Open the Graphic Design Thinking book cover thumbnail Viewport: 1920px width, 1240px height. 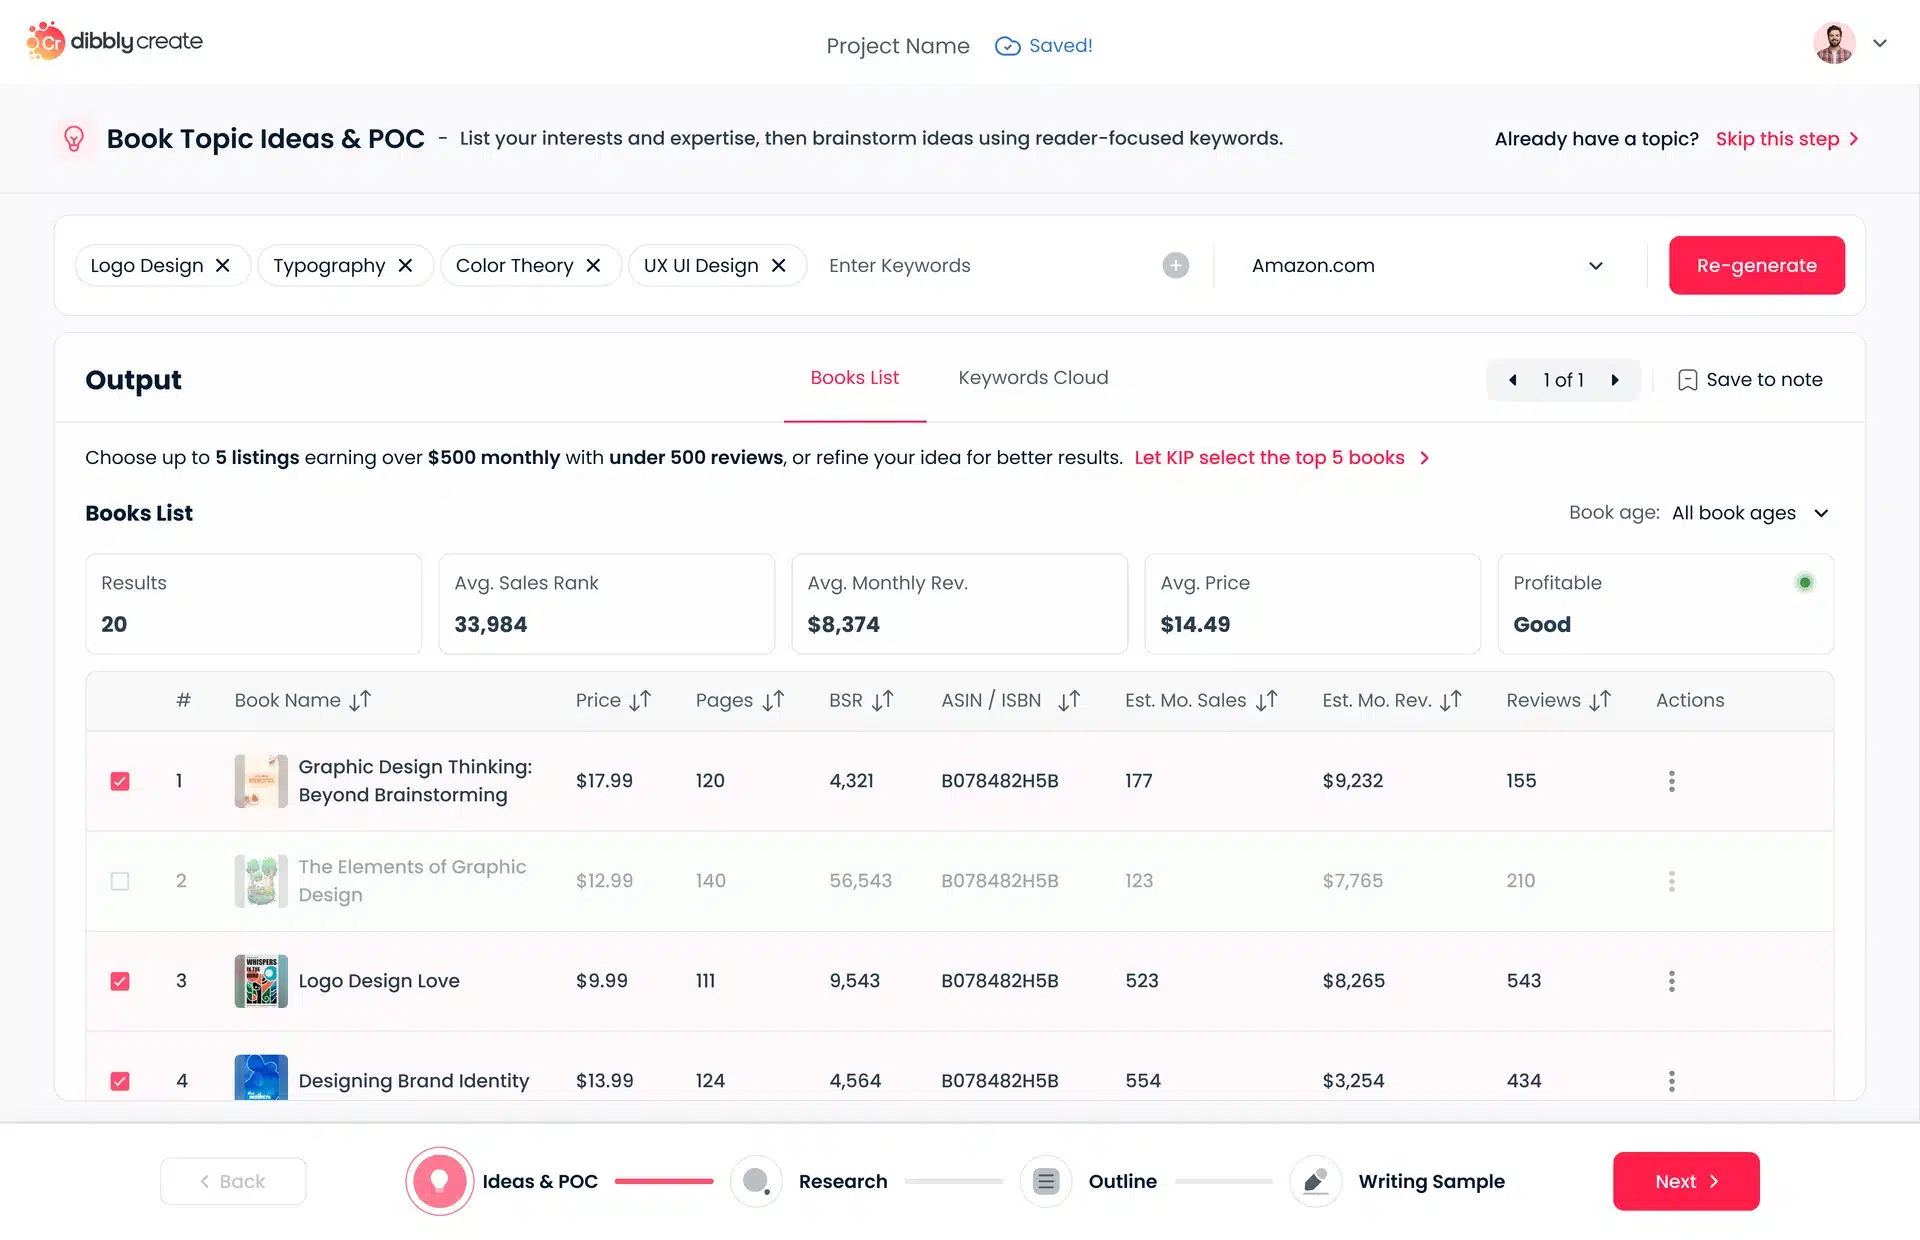pyautogui.click(x=261, y=781)
